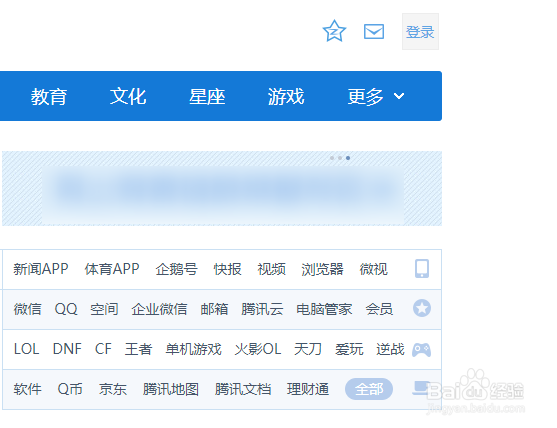Open the 软件 link
This screenshot has width=557, height=428.
(28, 389)
